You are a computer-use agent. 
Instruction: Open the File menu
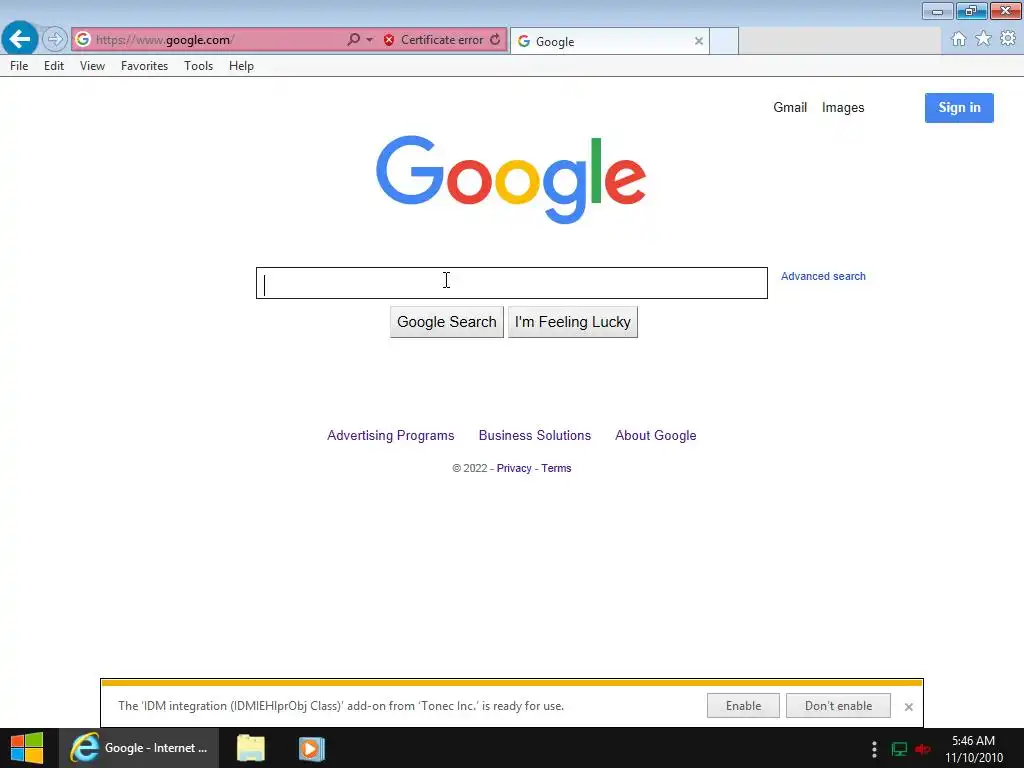[x=19, y=66]
